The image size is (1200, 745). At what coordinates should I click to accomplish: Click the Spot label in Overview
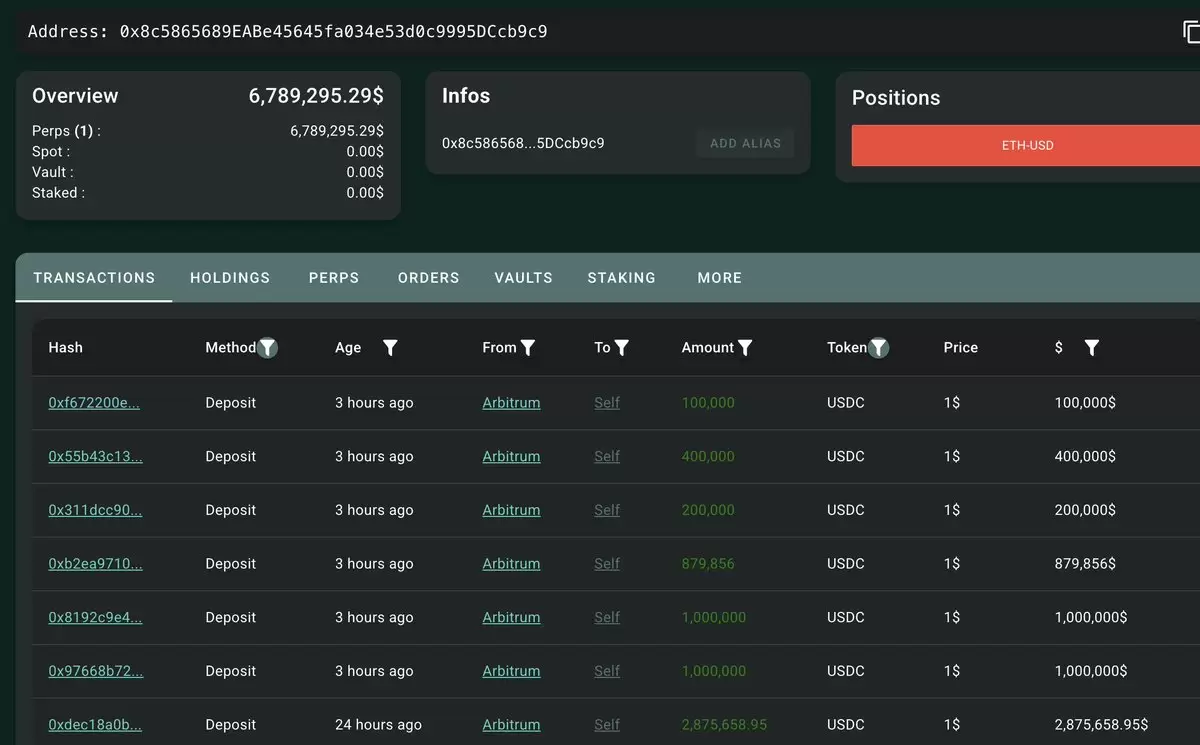click(51, 152)
